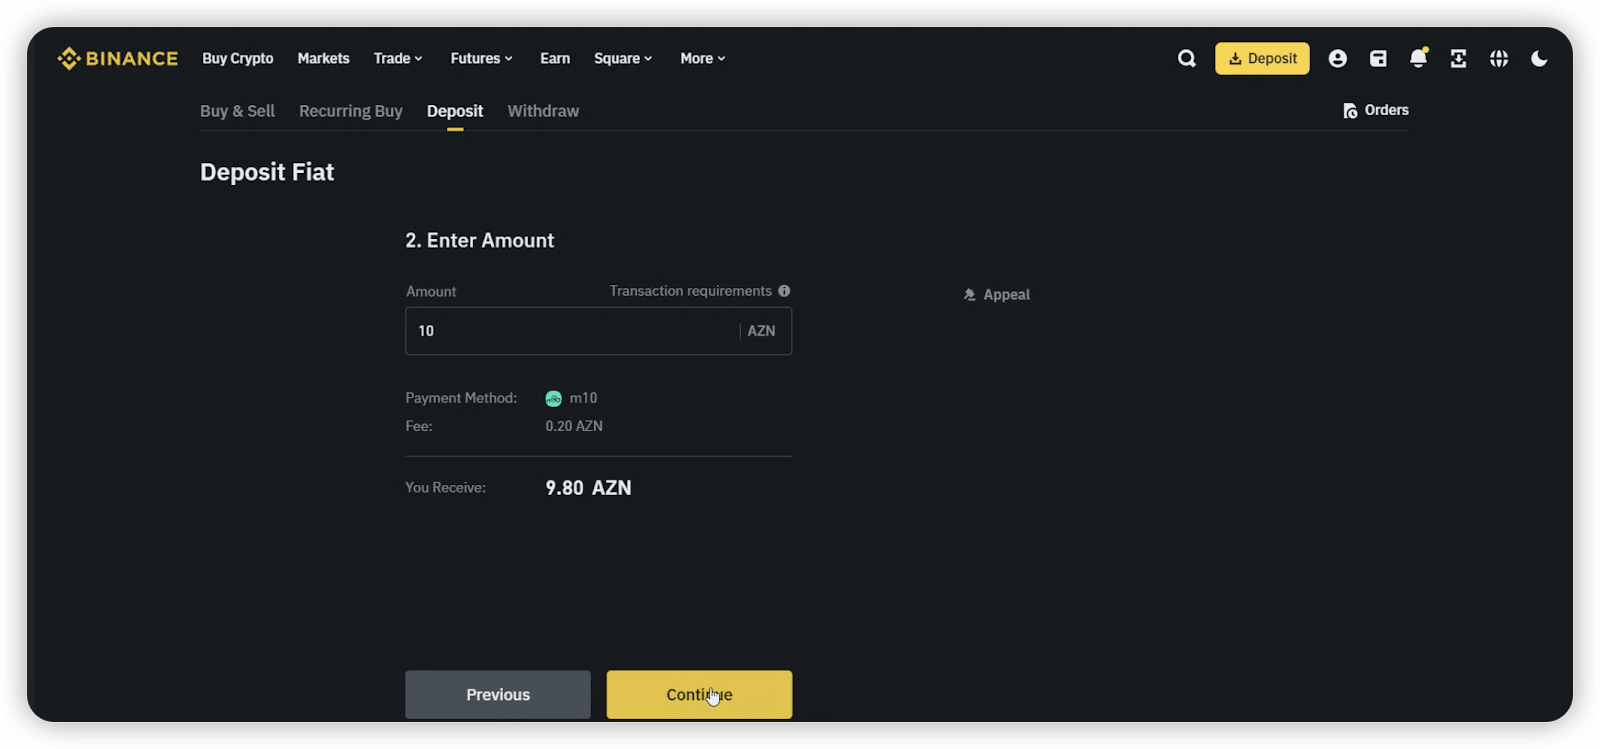Screen dimensions: 1600x749
Task: Expand the Square dropdown menu
Action: (623, 58)
